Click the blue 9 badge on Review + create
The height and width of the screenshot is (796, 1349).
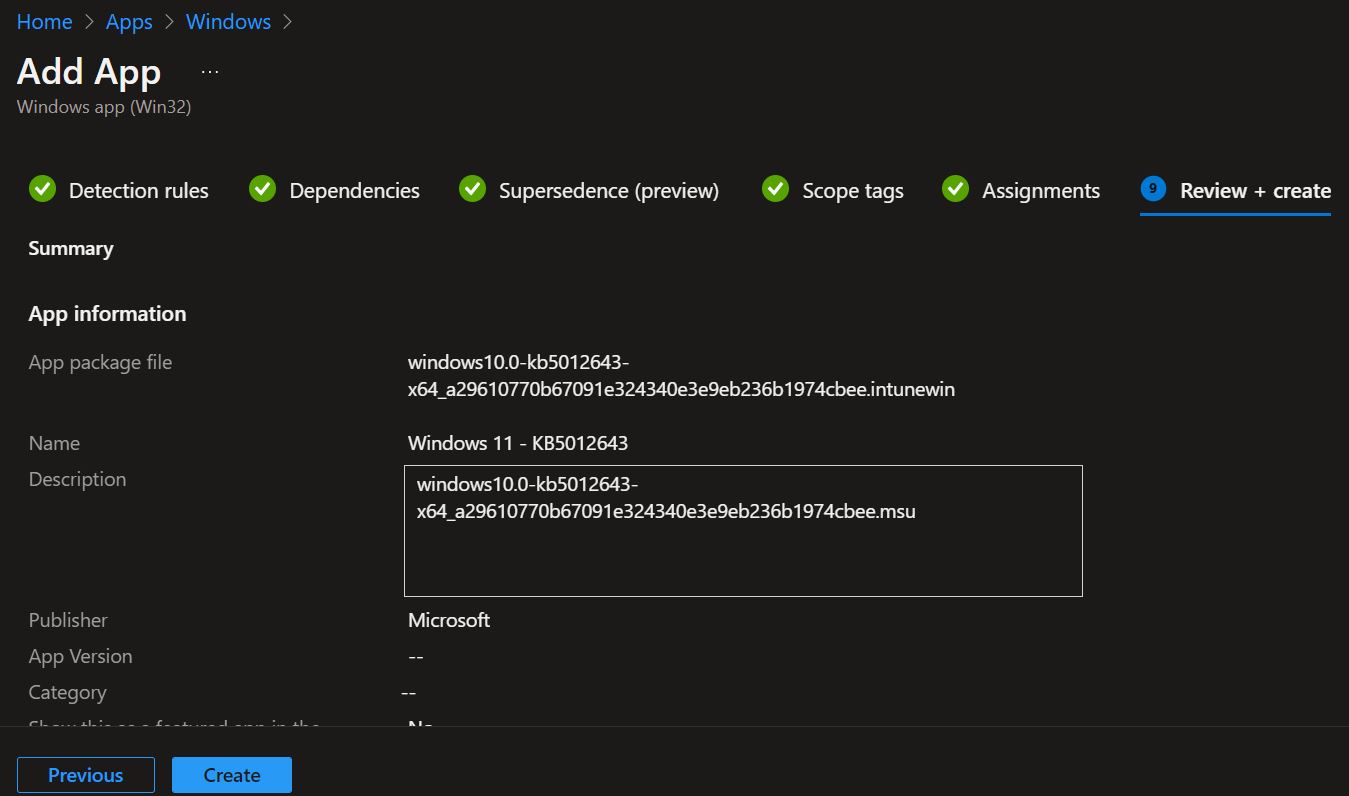1155,189
